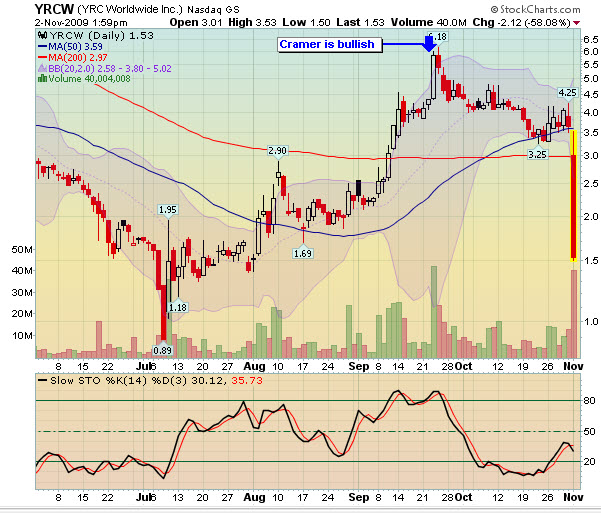Screen dimensions: 601x513
Task: Click the Nasdaq GS exchange label
Action: [x=213, y=10]
